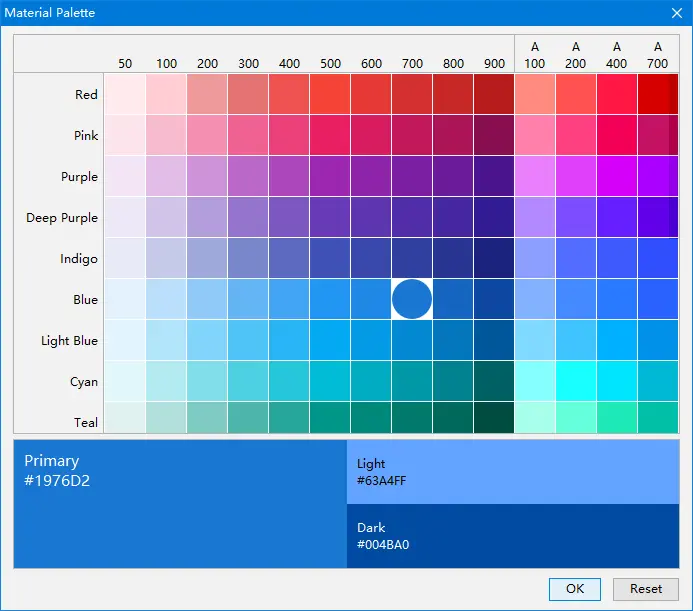The image size is (693, 611).
Task: Choose the Blue A100 accent swatch
Action: tap(535, 299)
